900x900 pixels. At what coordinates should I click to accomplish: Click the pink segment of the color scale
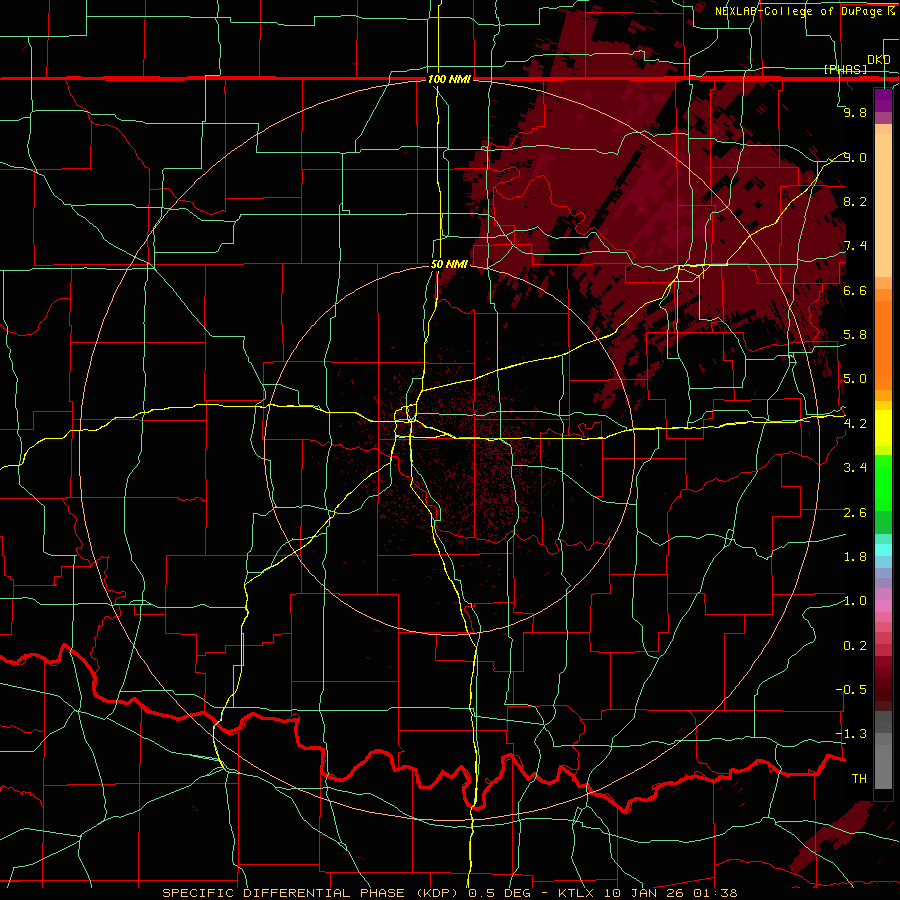pyautogui.click(x=883, y=606)
